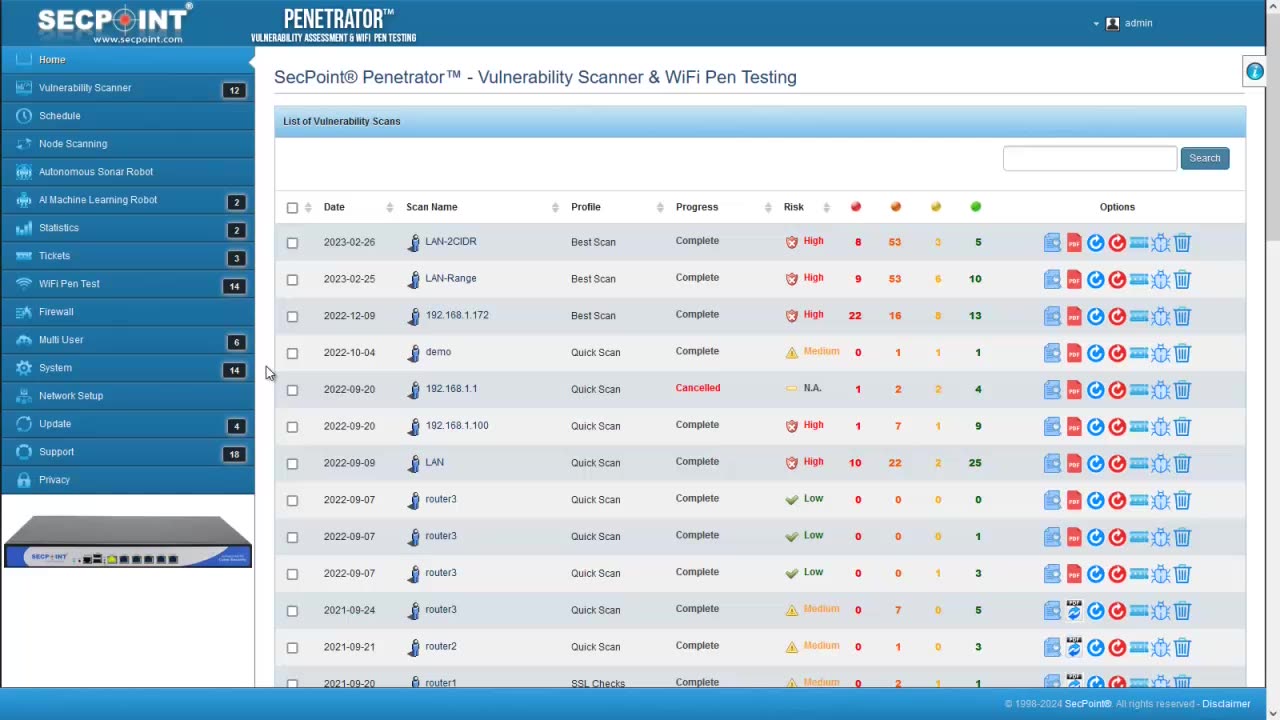Screen dimensions: 1280x720
Task: Click bug icon for 192.168.1.172 scan
Action: [x=1160, y=317]
